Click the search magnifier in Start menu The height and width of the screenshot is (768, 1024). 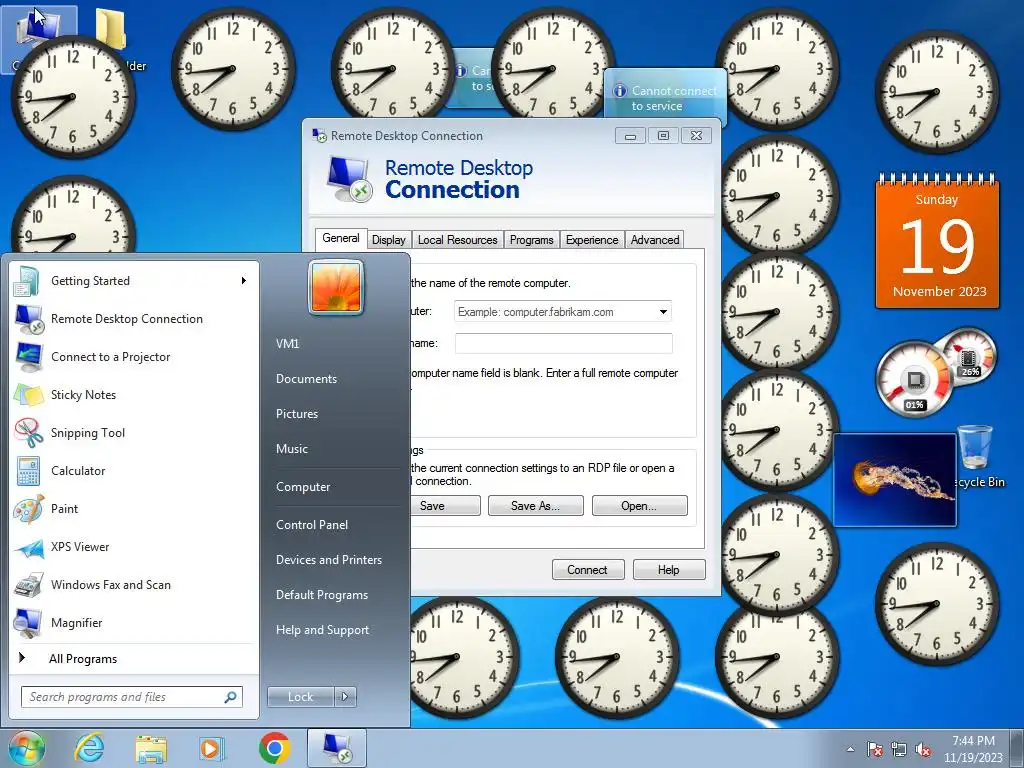click(x=231, y=697)
